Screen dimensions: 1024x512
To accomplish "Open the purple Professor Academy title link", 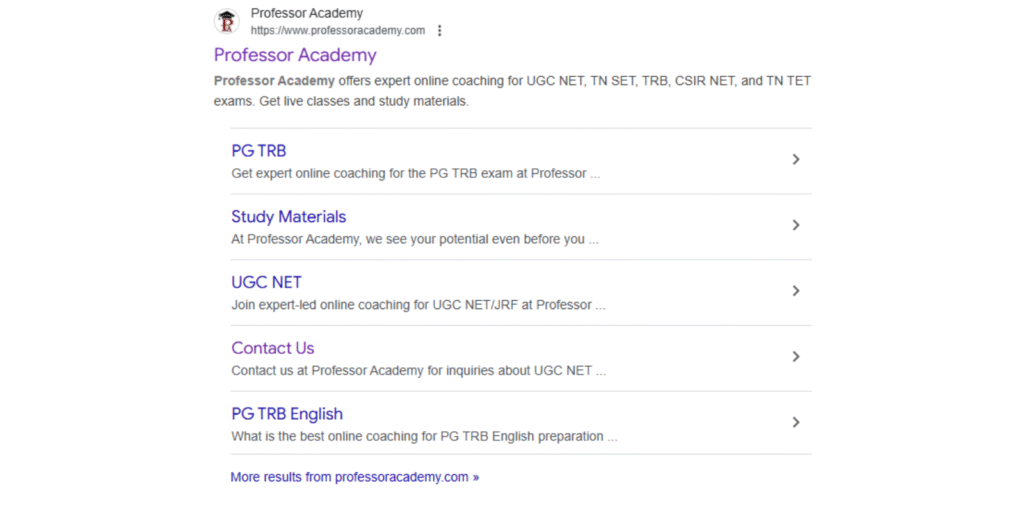I will (295, 55).
